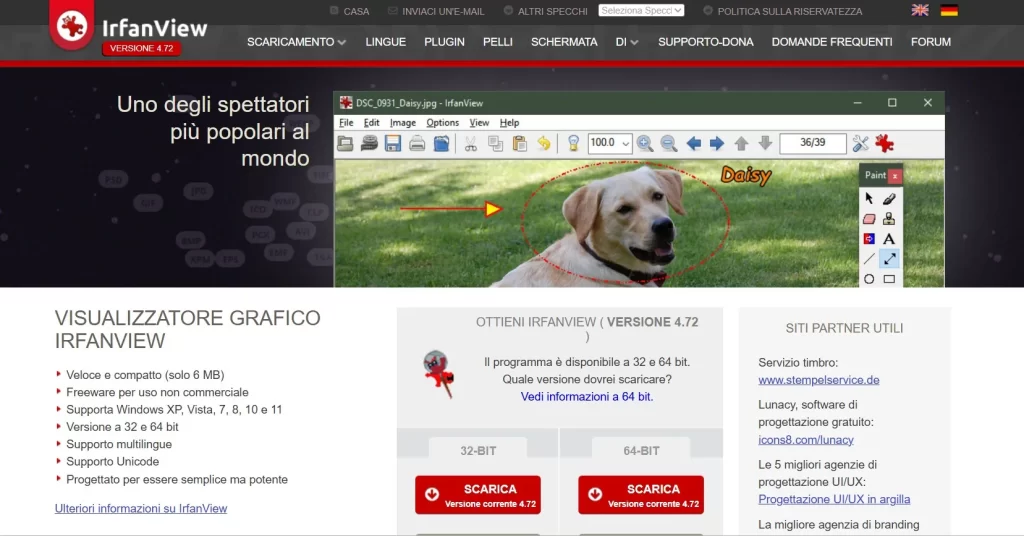Select the rectangle tool in Paint panel
The image size is (1024, 536).
point(889,279)
